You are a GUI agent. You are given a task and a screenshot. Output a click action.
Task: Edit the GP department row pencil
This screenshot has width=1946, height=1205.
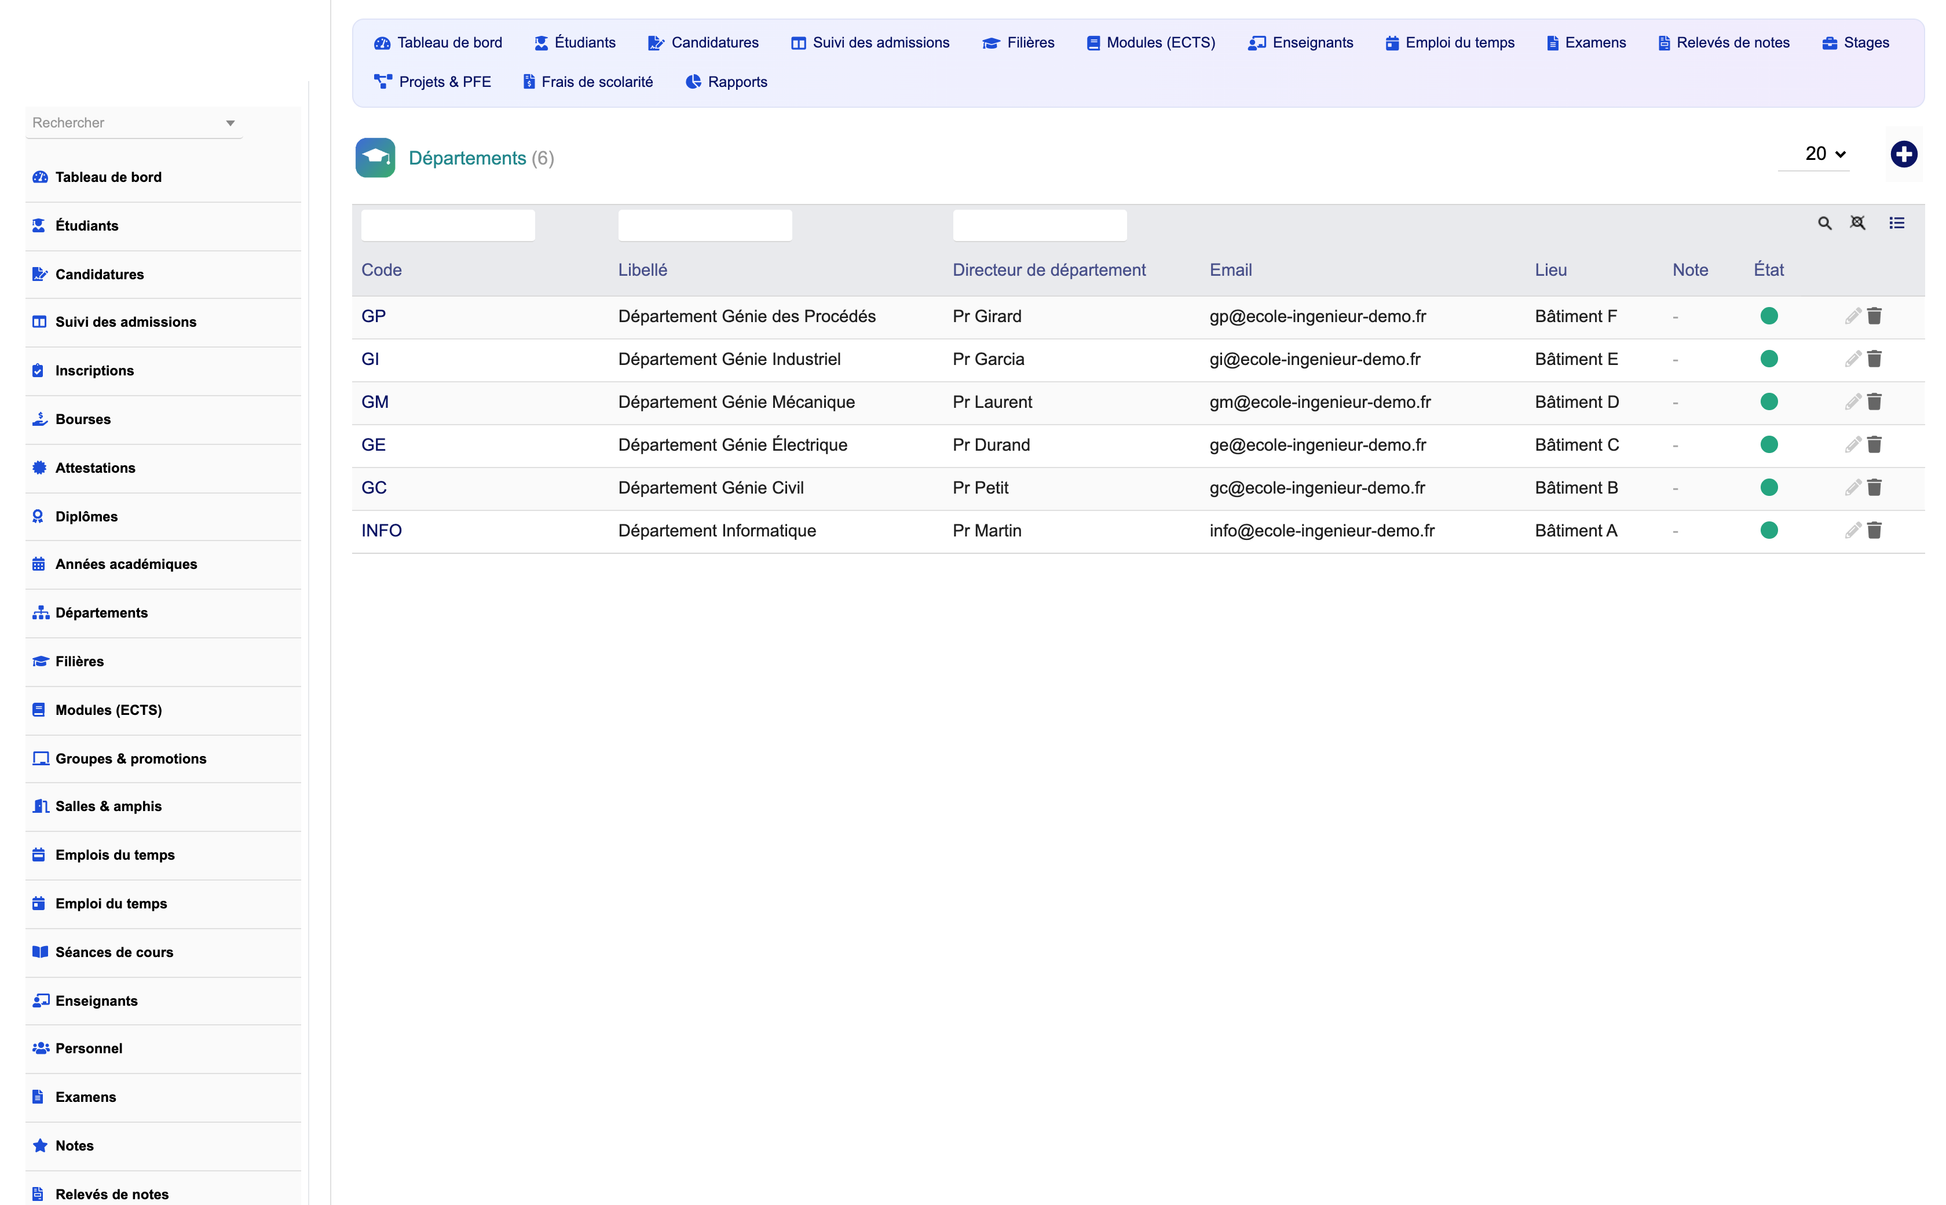[x=1852, y=316]
